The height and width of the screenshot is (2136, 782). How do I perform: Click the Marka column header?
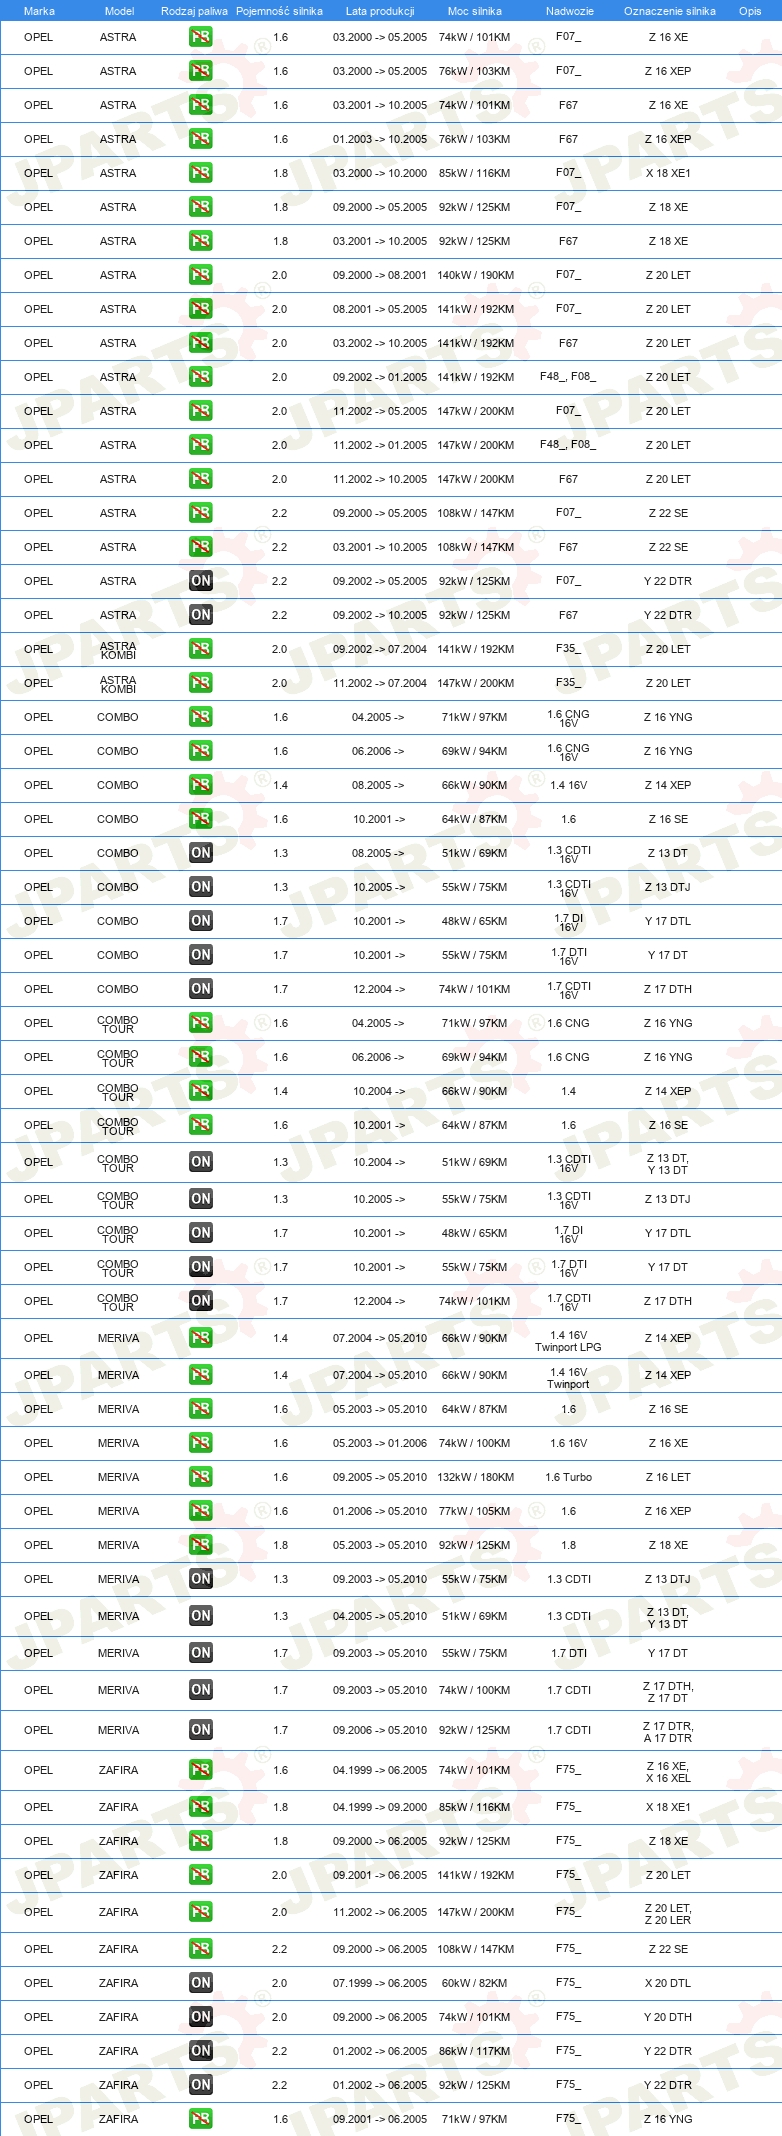39,11
